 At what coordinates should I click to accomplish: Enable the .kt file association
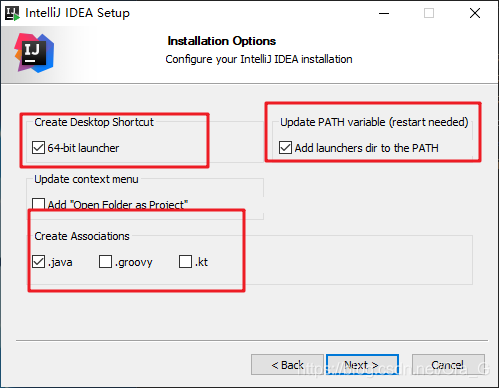185,262
